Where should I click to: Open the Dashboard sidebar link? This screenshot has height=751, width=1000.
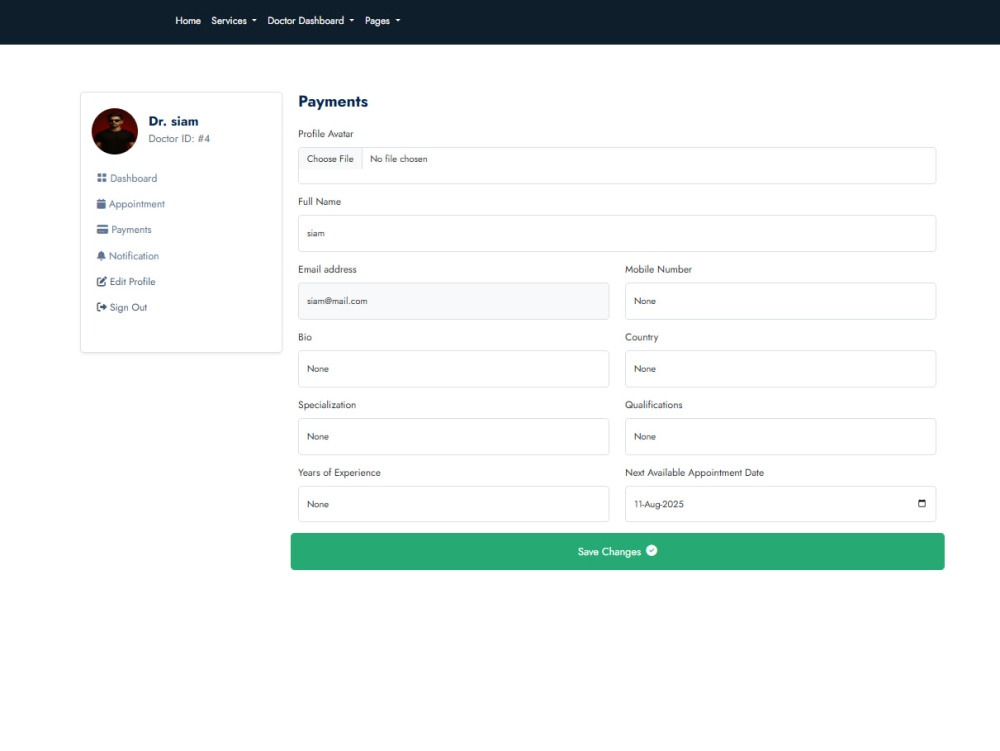(x=127, y=178)
